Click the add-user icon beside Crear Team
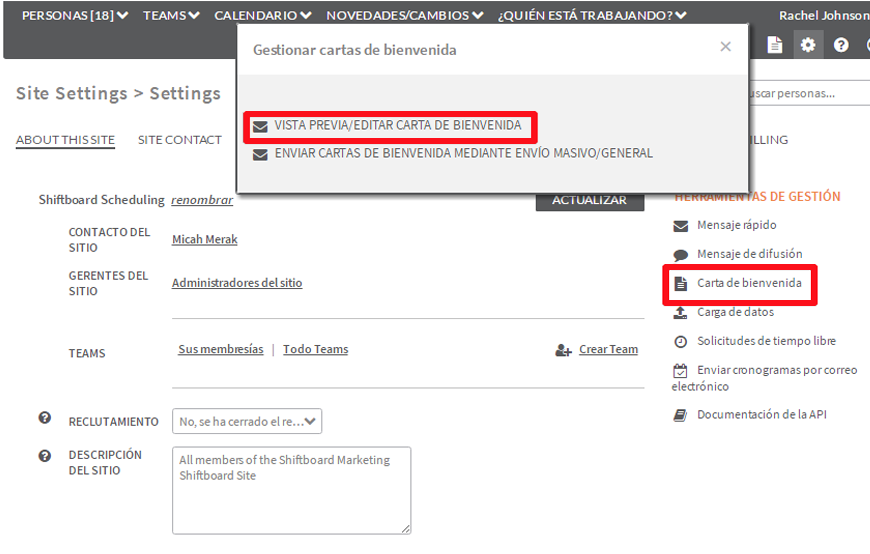The image size is (870, 554). pos(563,350)
